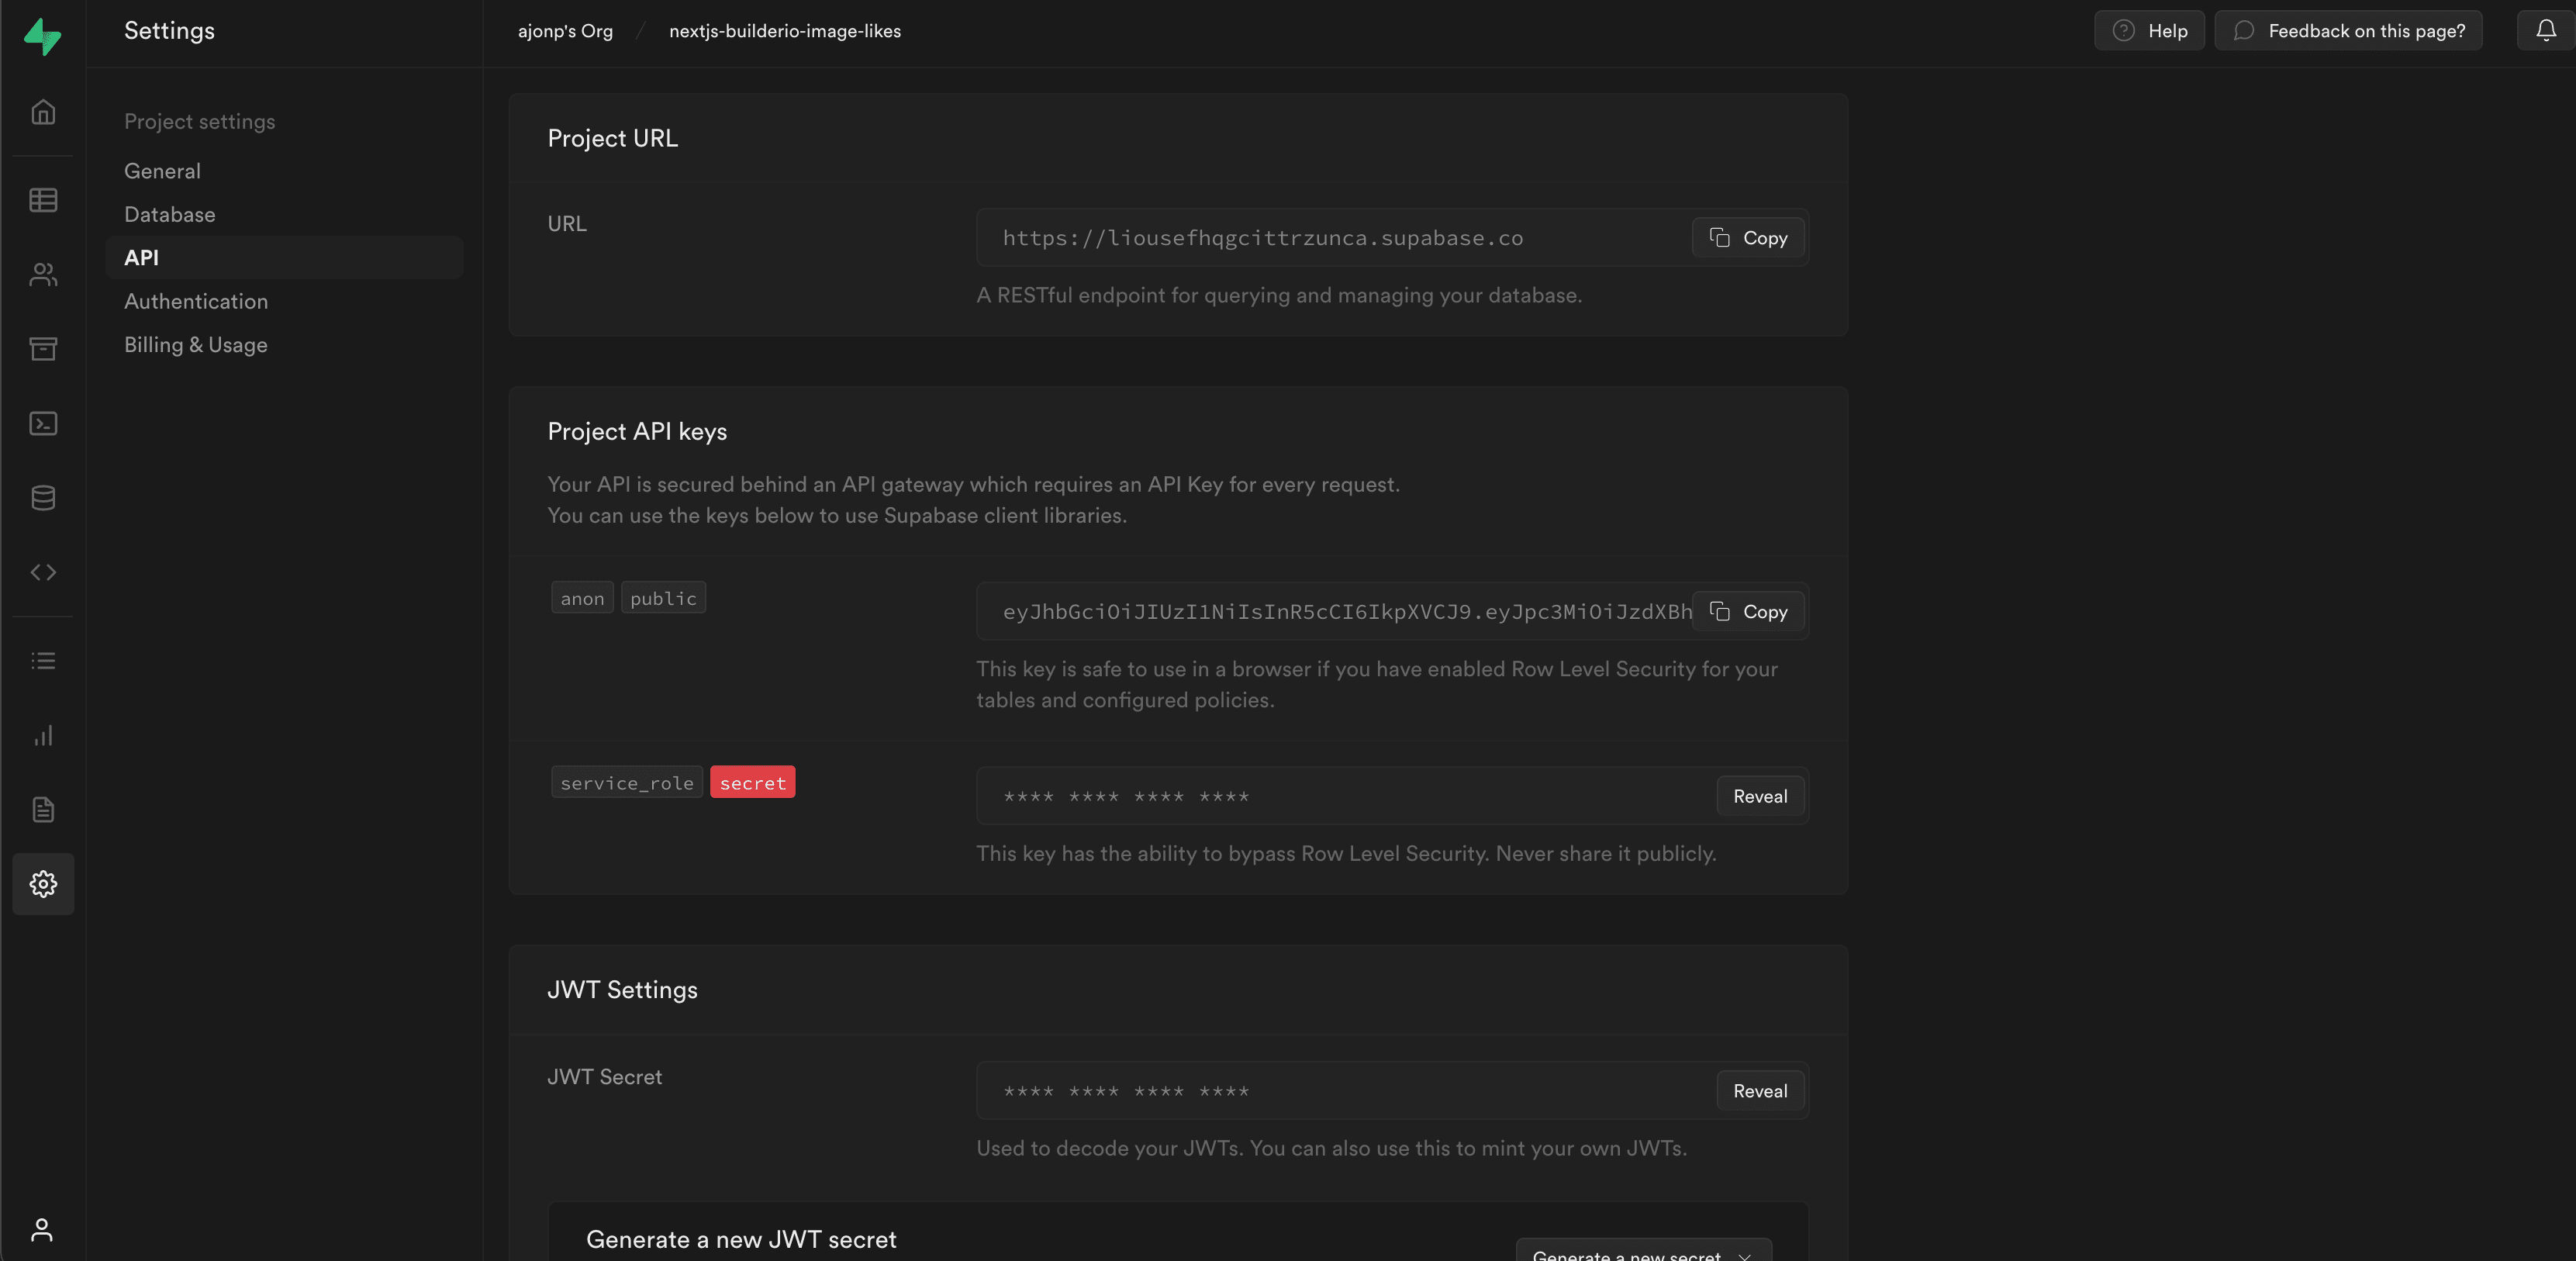Open the API docs document icon

tap(43, 809)
